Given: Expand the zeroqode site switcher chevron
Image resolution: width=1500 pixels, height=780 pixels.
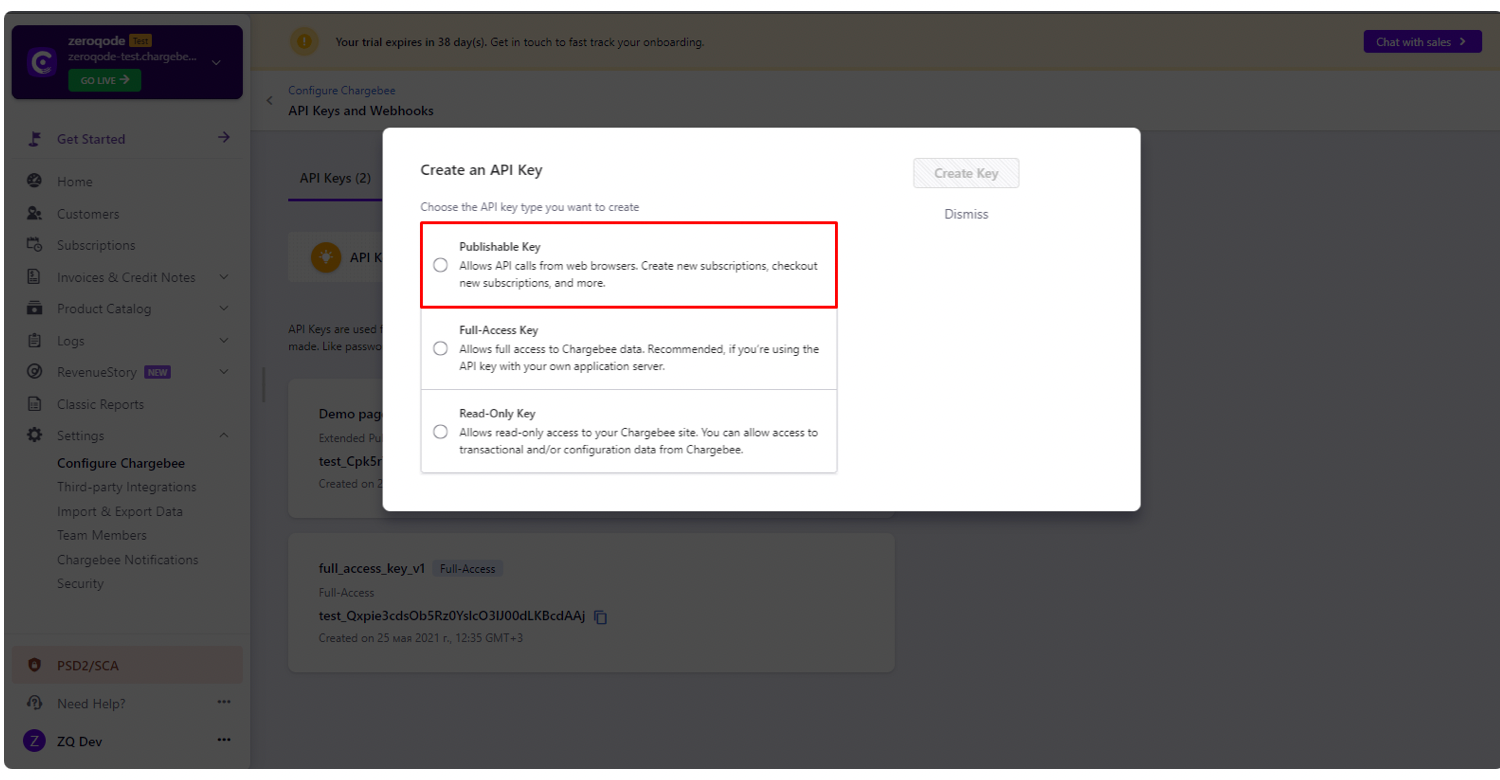Looking at the screenshot, I should point(217,63).
